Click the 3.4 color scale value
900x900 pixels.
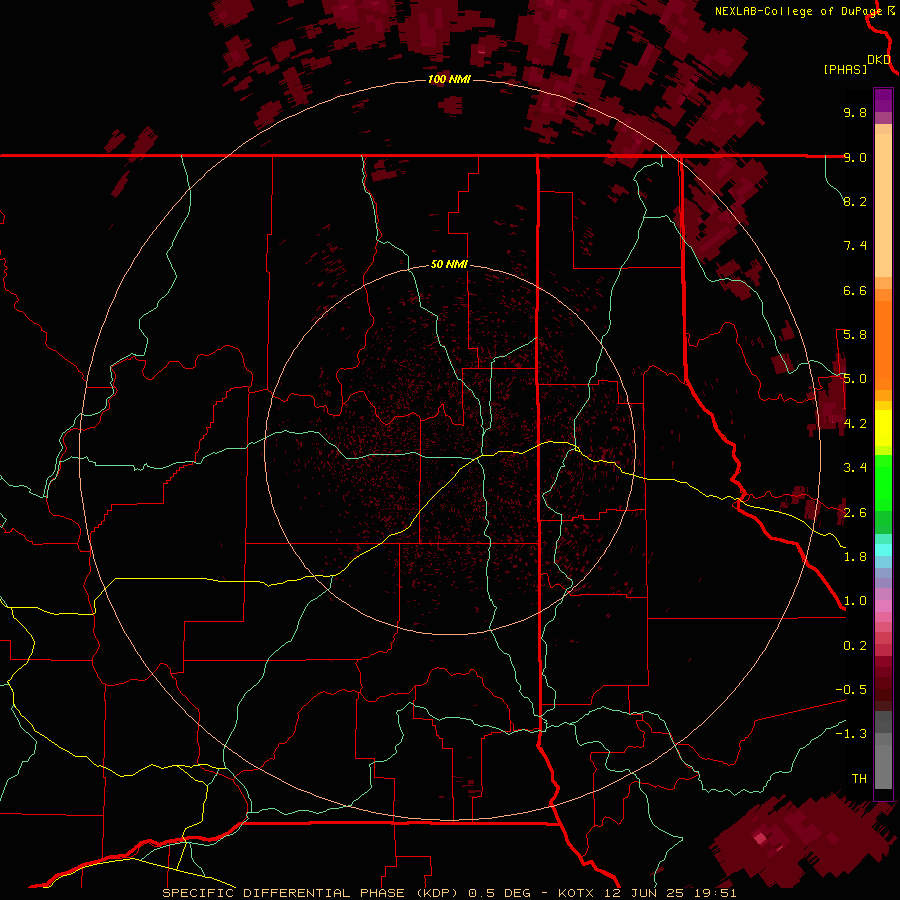(x=855, y=468)
